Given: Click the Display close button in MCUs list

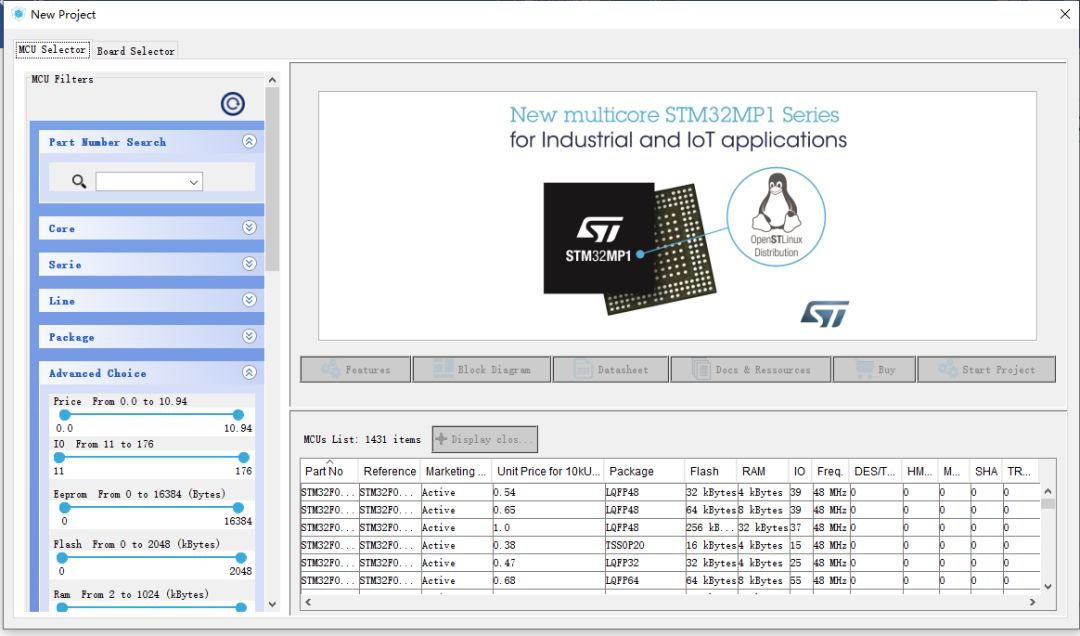Looking at the screenshot, I should [485, 439].
